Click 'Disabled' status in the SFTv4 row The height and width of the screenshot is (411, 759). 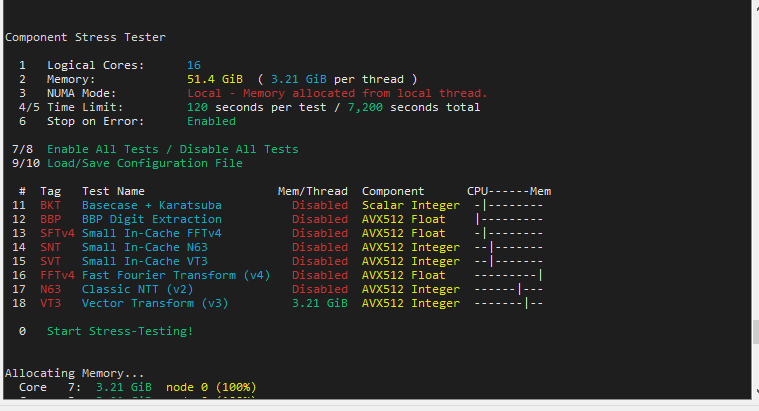point(319,234)
